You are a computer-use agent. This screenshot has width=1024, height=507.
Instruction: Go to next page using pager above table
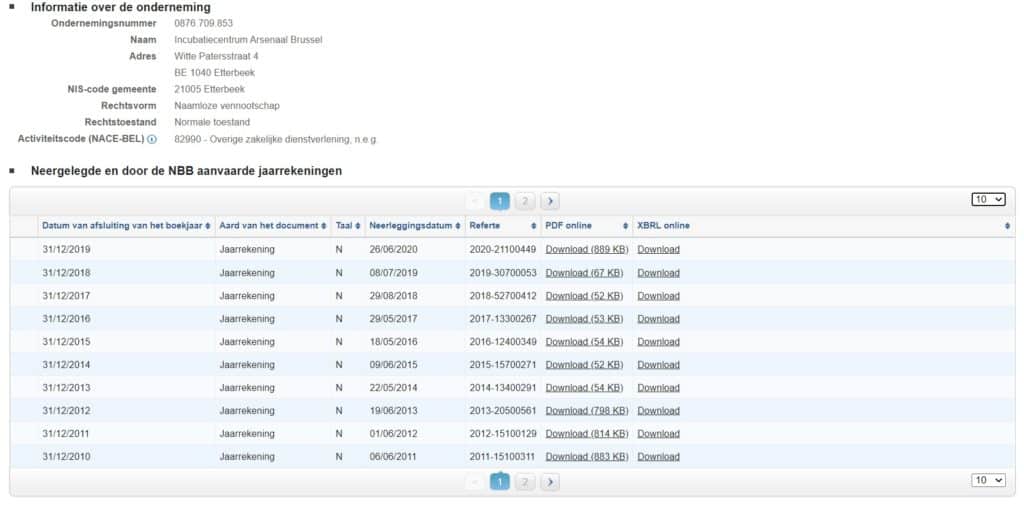[550, 201]
